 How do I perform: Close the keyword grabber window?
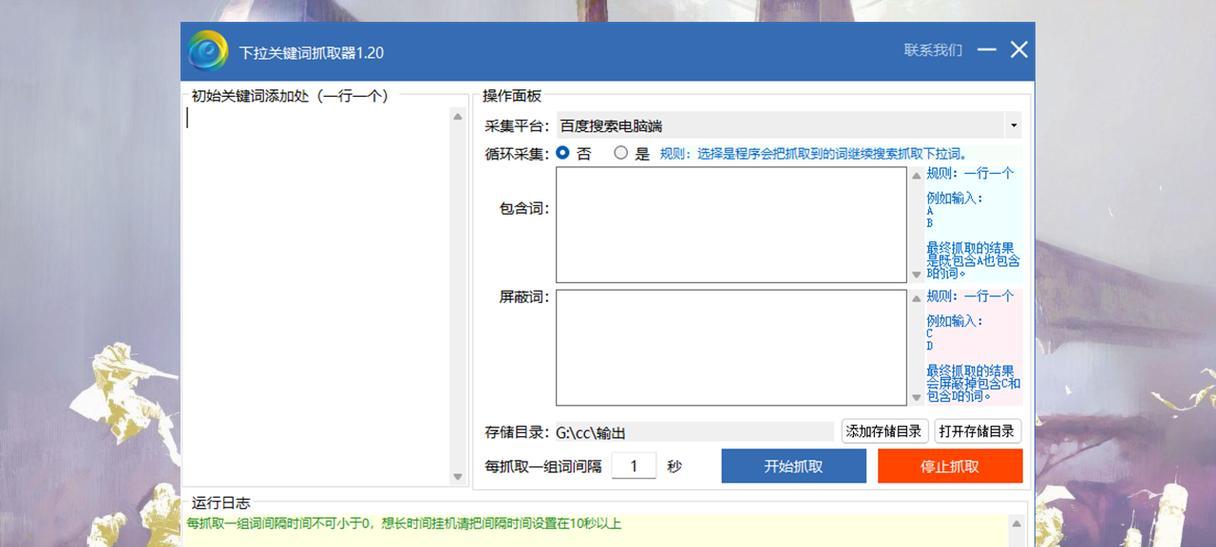point(1019,50)
